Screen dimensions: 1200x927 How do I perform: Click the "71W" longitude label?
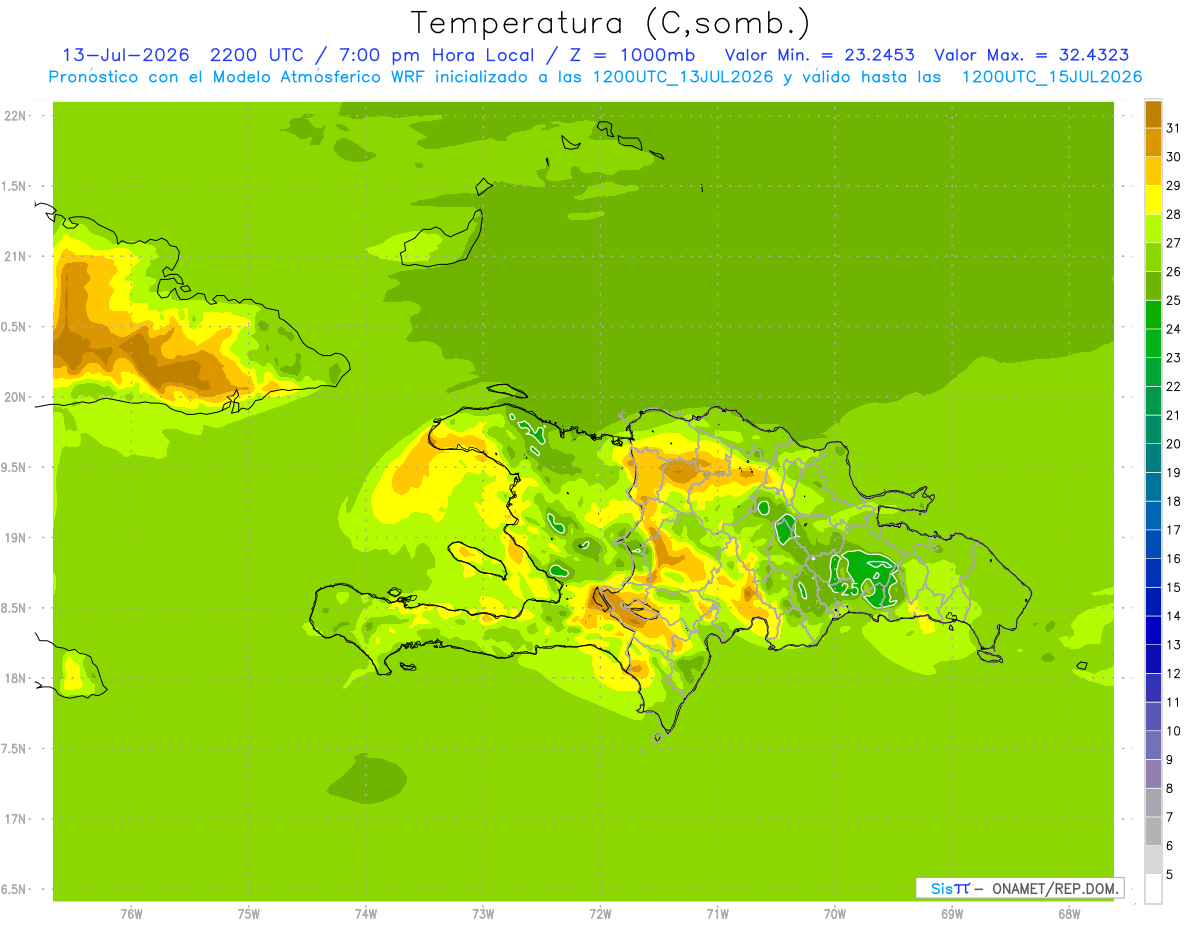tap(717, 914)
